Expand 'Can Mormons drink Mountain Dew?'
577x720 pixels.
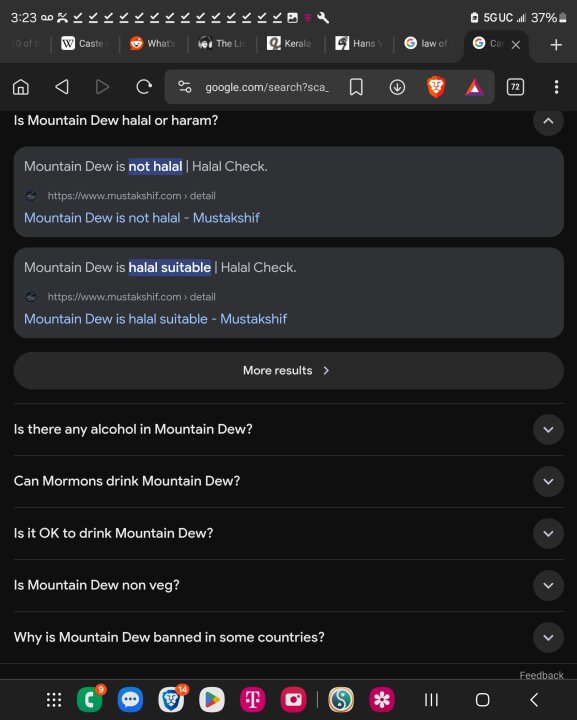pos(548,482)
